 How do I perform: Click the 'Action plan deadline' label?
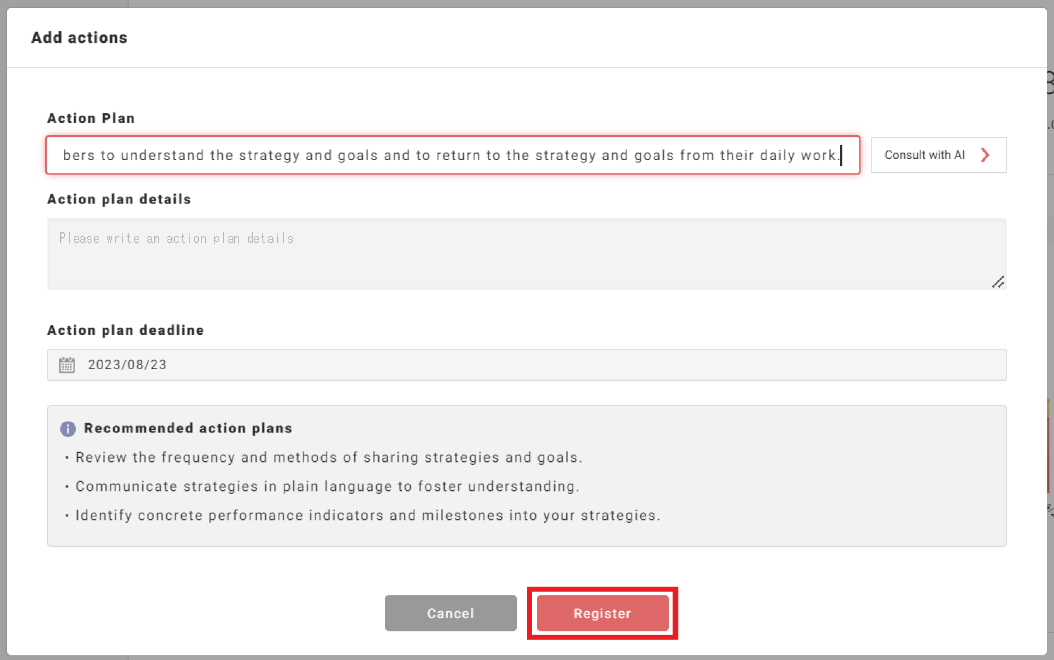click(125, 330)
